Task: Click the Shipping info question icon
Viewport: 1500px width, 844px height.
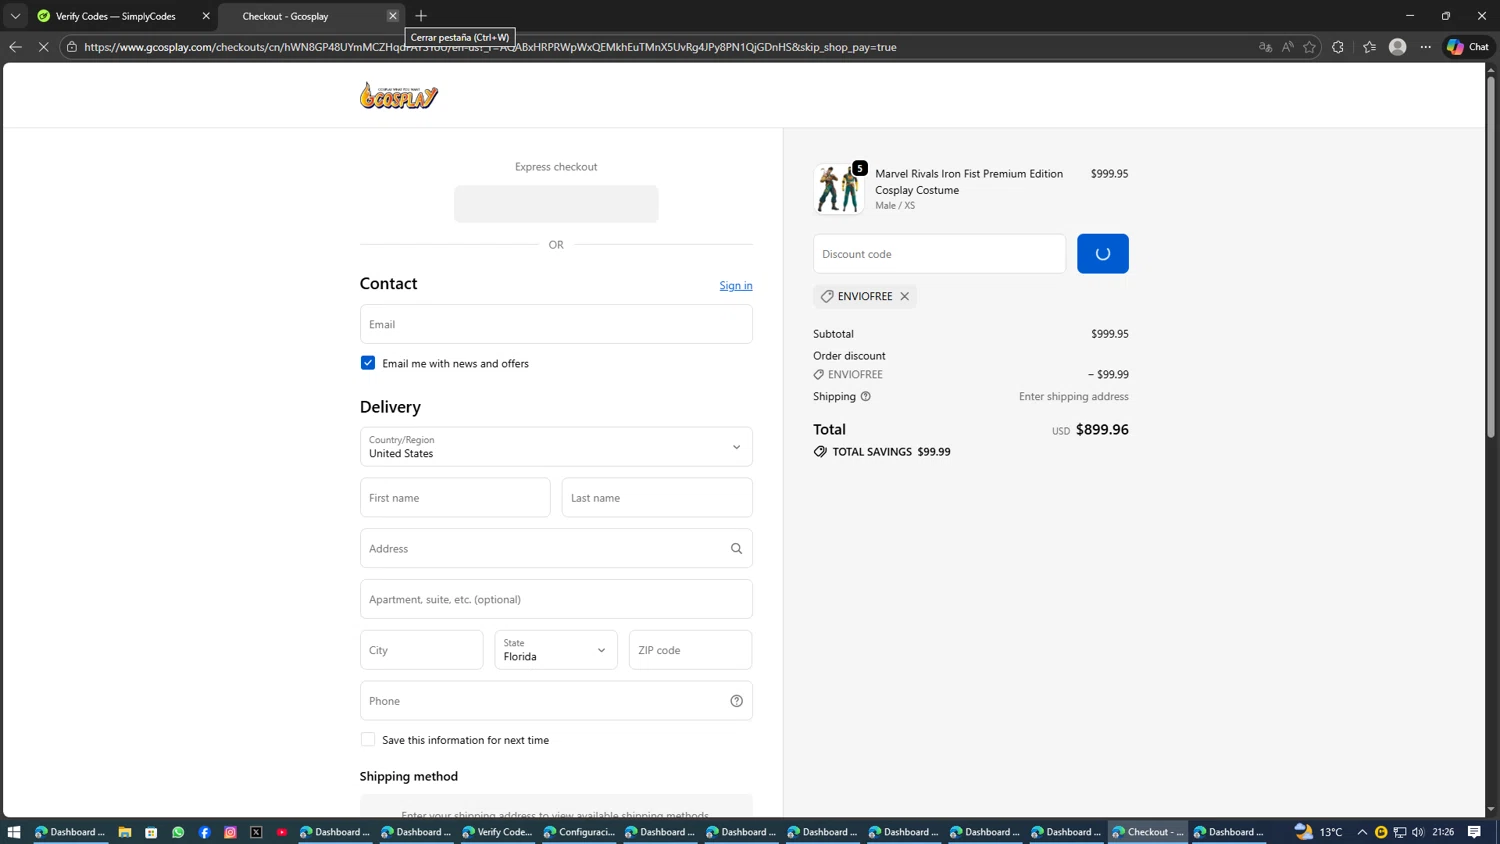Action: [x=866, y=397]
